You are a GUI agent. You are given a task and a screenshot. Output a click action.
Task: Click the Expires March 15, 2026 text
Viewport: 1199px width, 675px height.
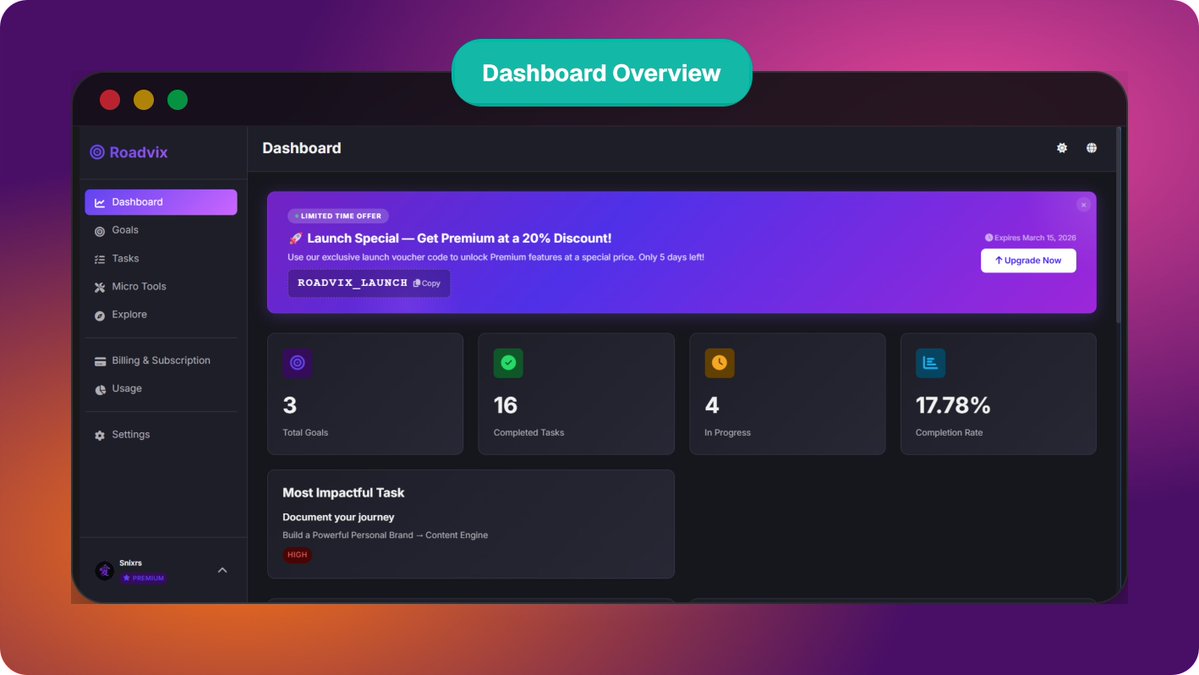tap(1030, 238)
